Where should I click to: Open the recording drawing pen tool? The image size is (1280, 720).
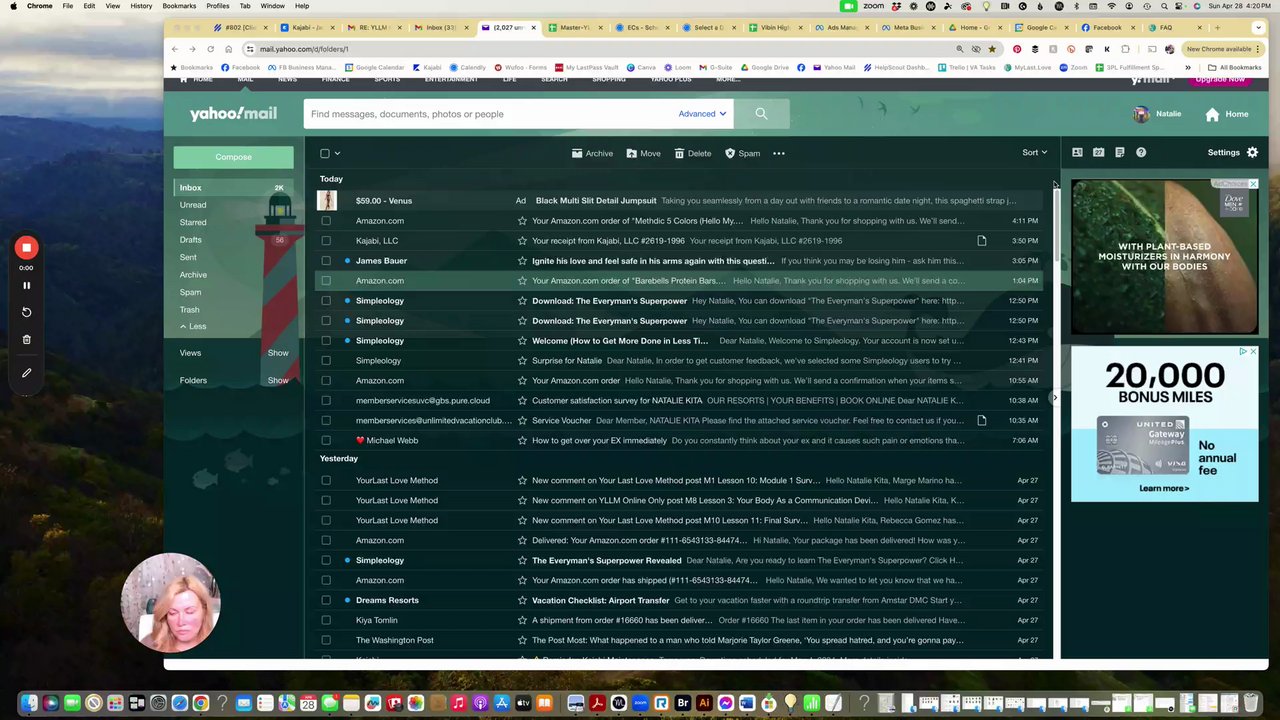coord(27,373)
